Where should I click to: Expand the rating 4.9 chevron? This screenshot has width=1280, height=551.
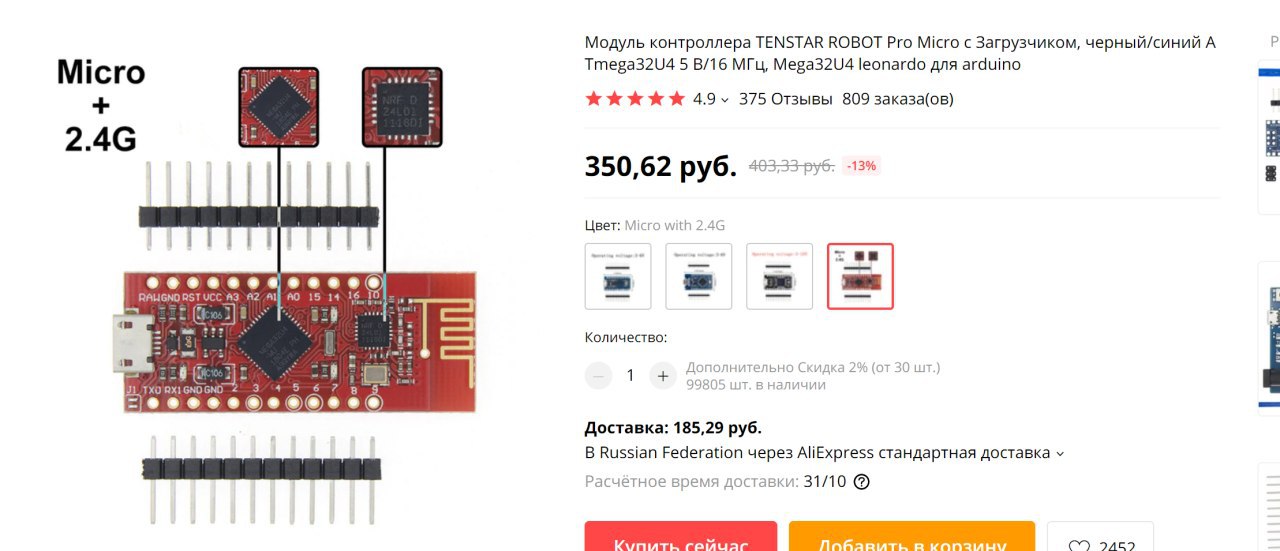725,99
